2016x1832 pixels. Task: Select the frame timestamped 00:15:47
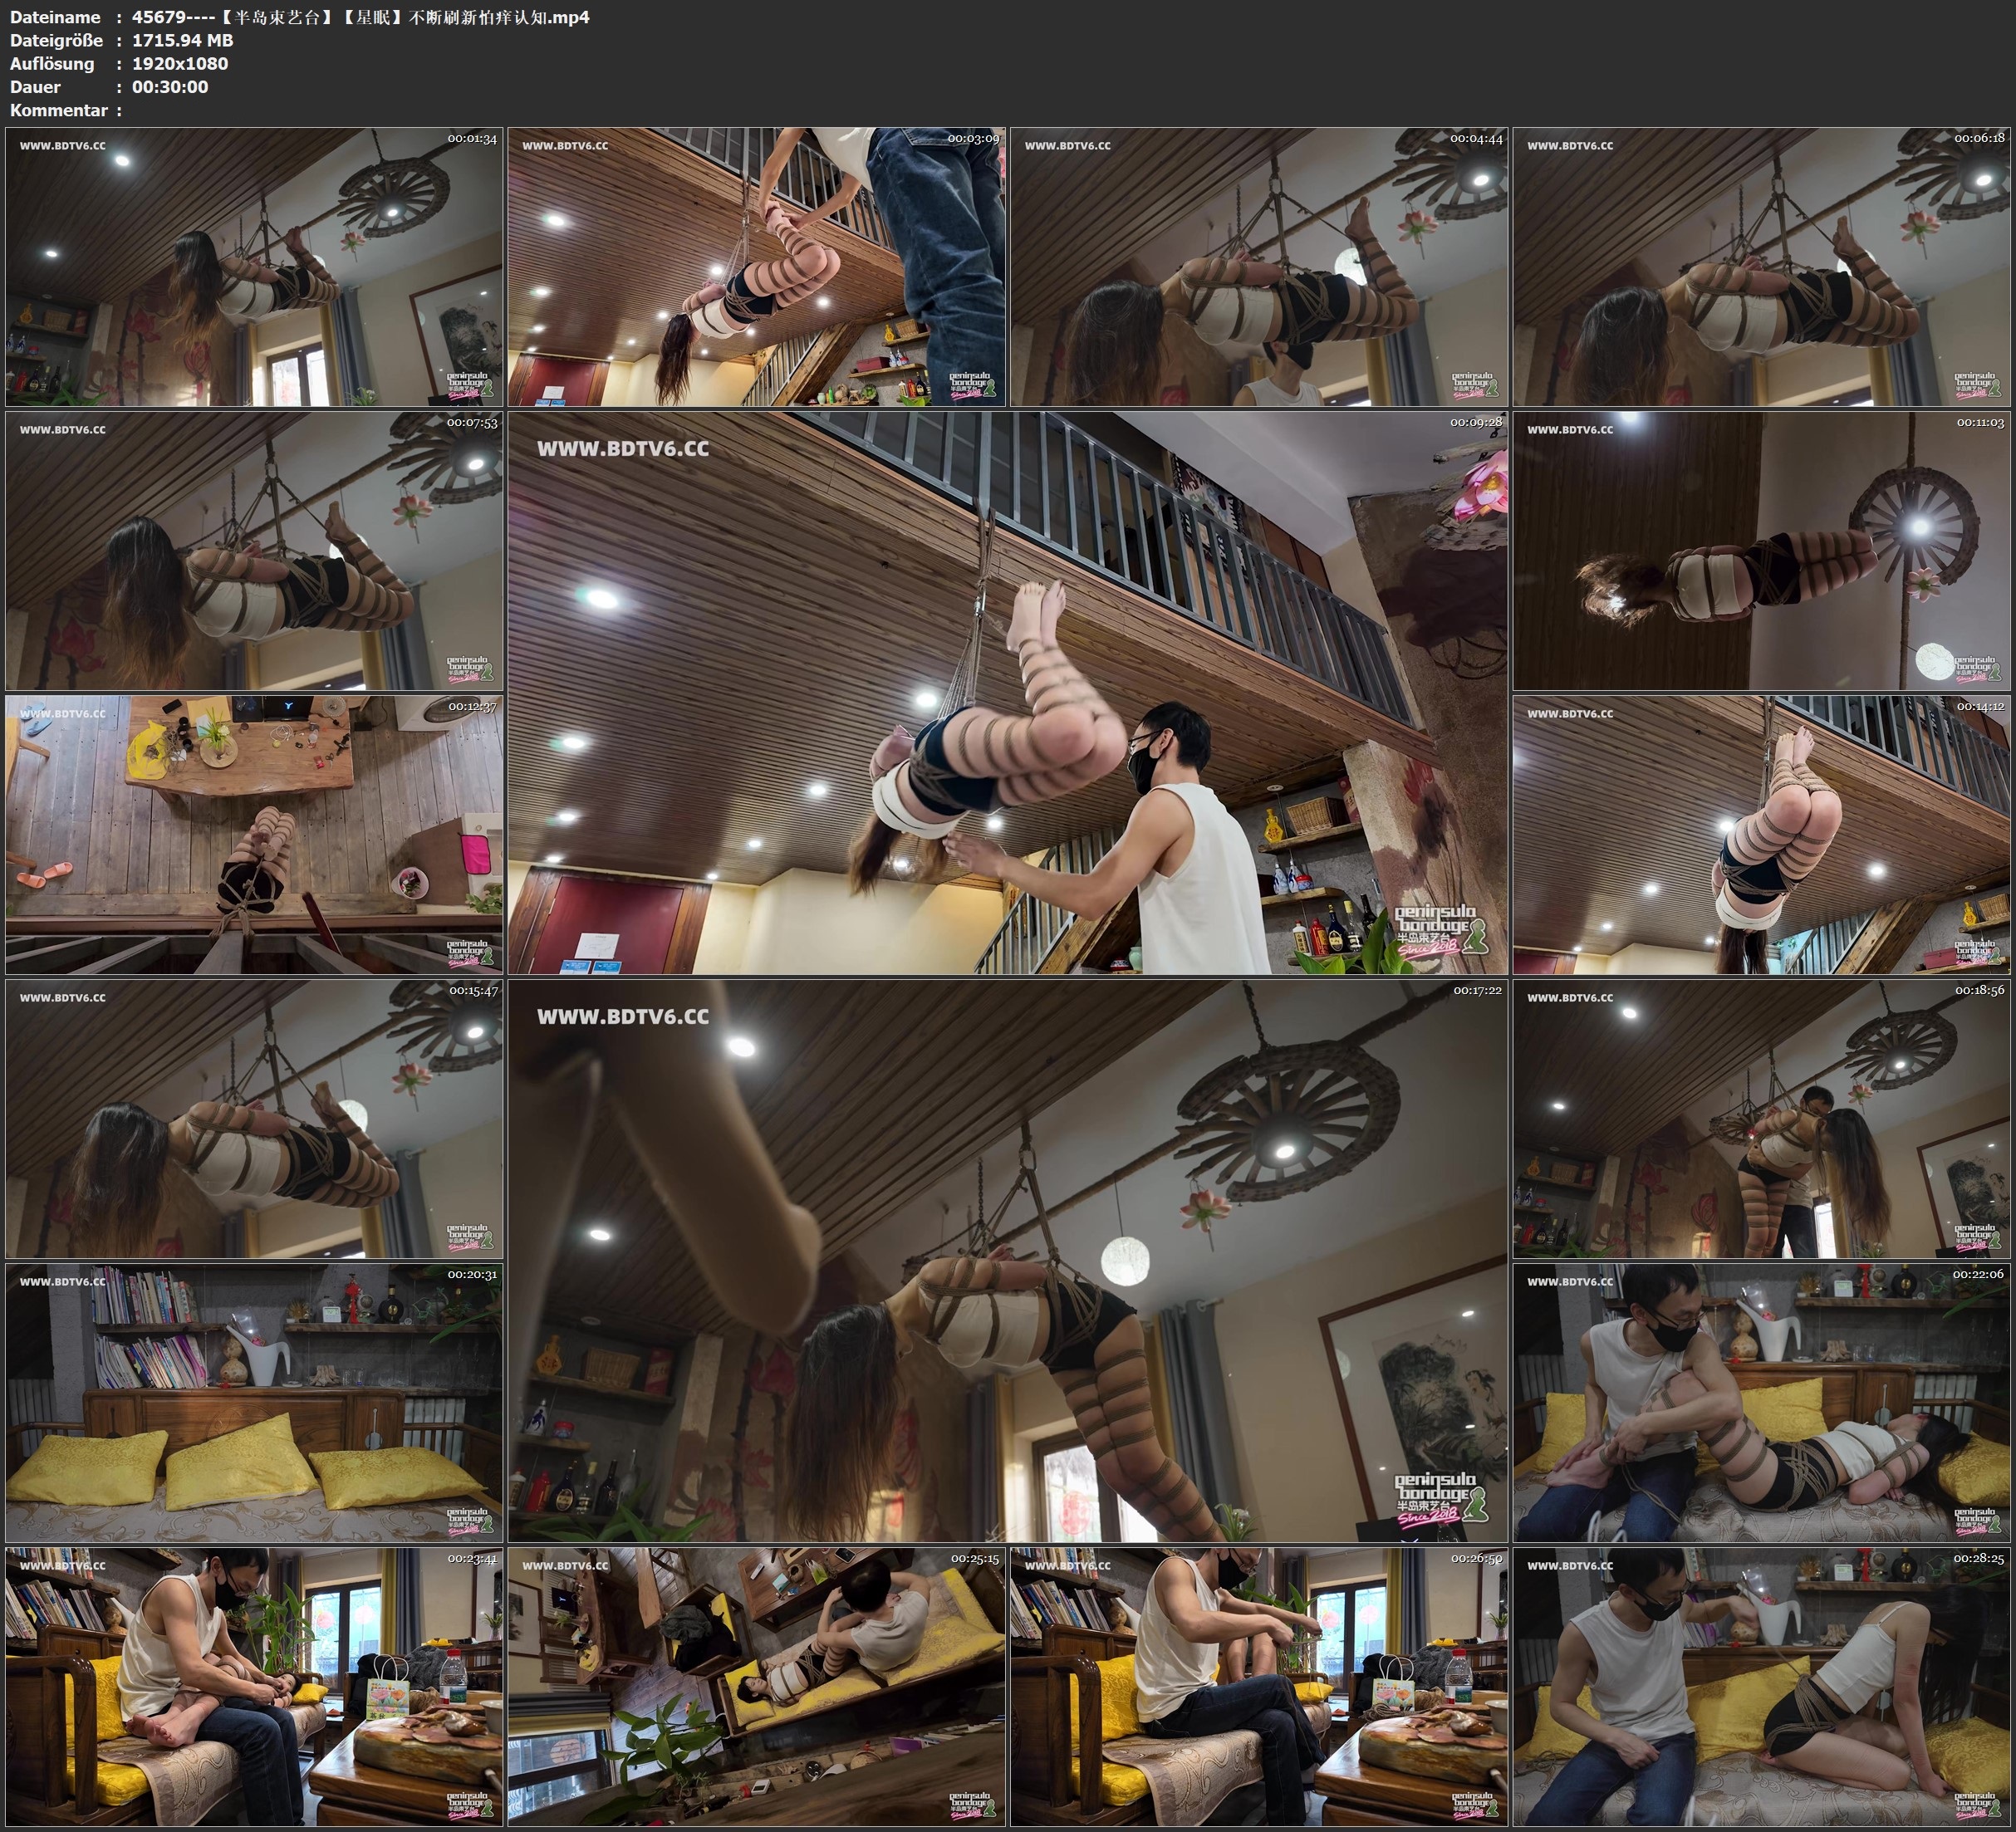pos(254,1119)
